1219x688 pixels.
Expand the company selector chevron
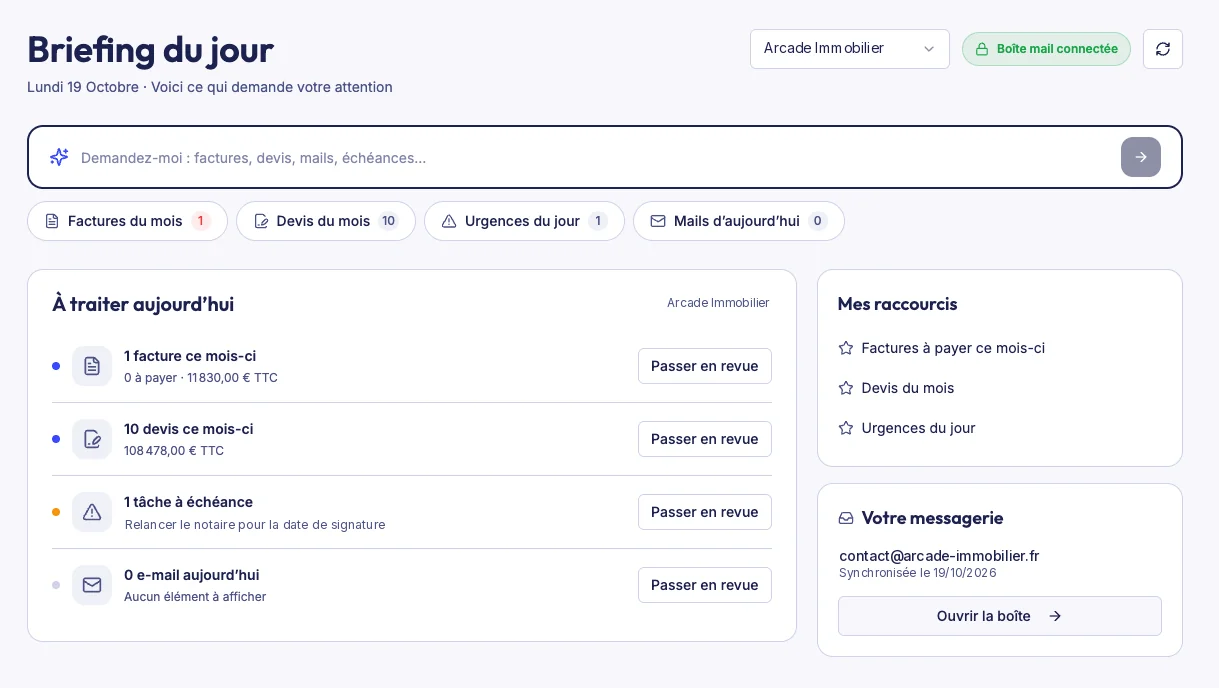[x=929, y=49]
